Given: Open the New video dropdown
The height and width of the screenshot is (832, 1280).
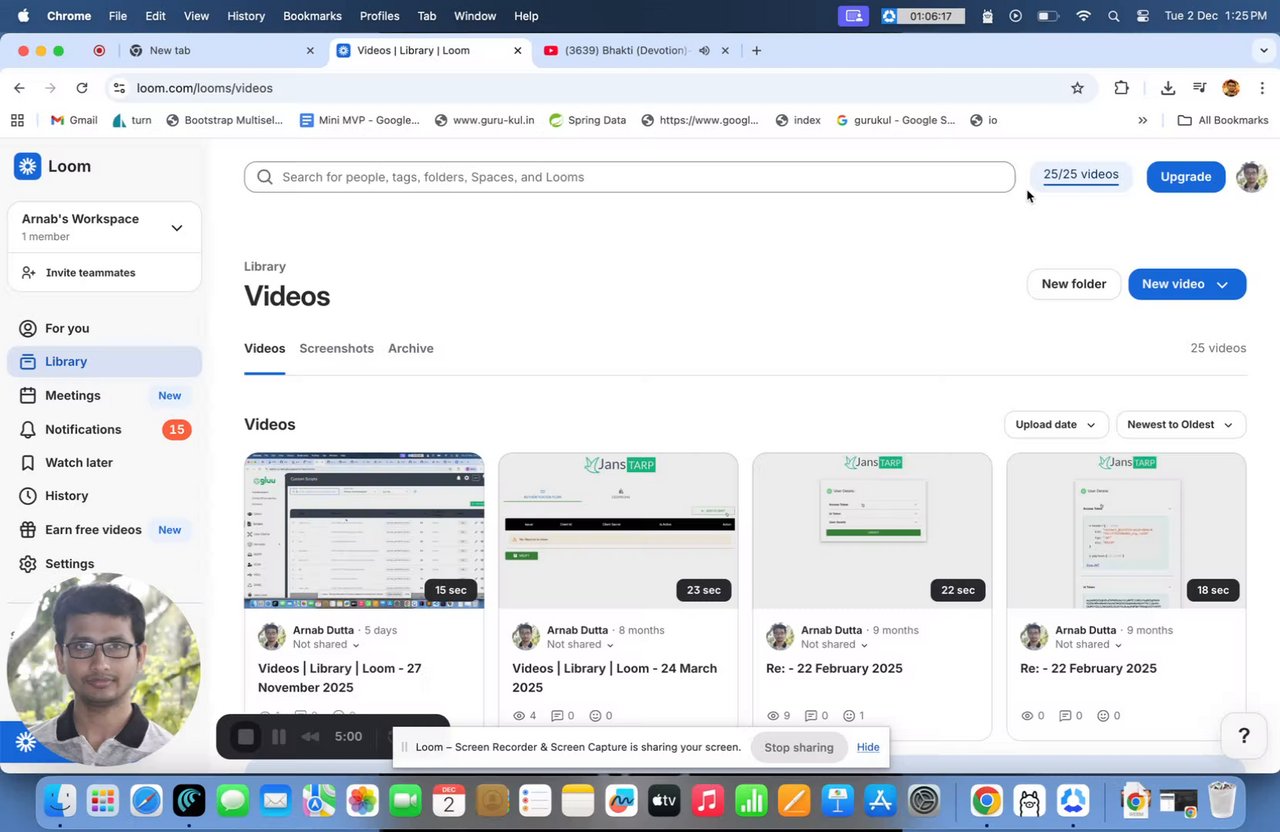Looking at the screenshot, I should [x=1186, y=284].
